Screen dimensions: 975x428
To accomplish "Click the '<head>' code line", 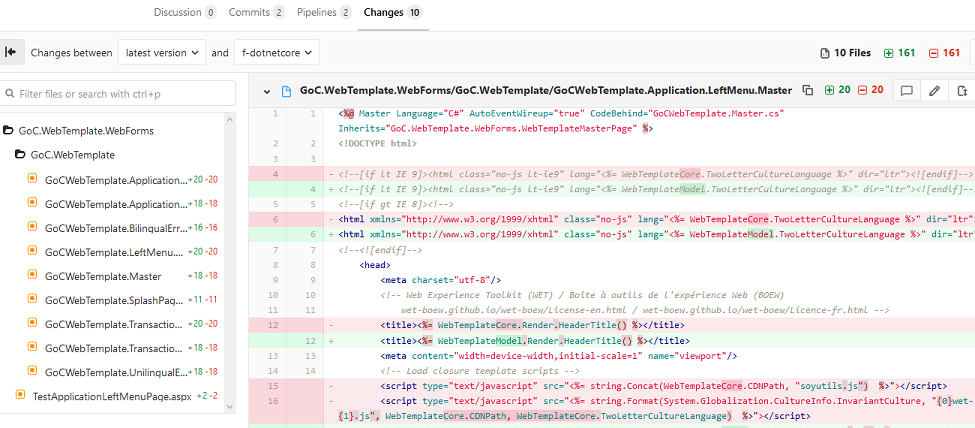I will point(375,264).
